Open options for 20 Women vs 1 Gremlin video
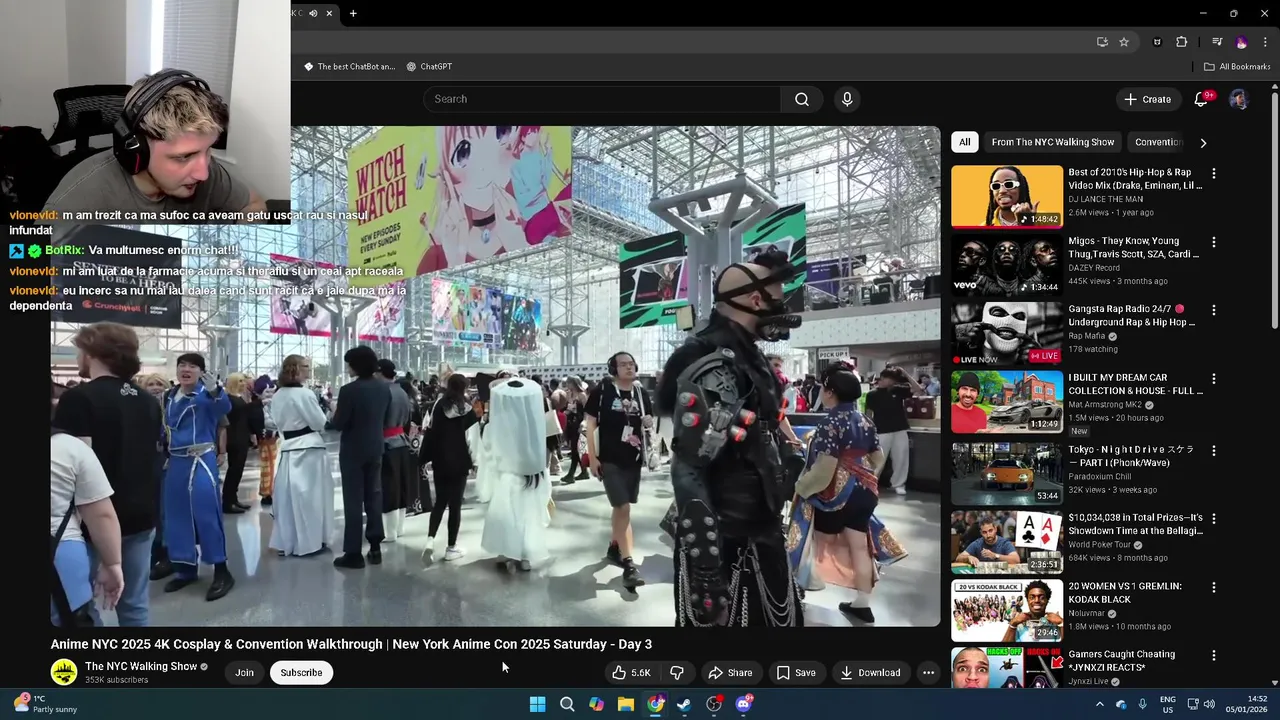1280x720 pixels. 1214,587
